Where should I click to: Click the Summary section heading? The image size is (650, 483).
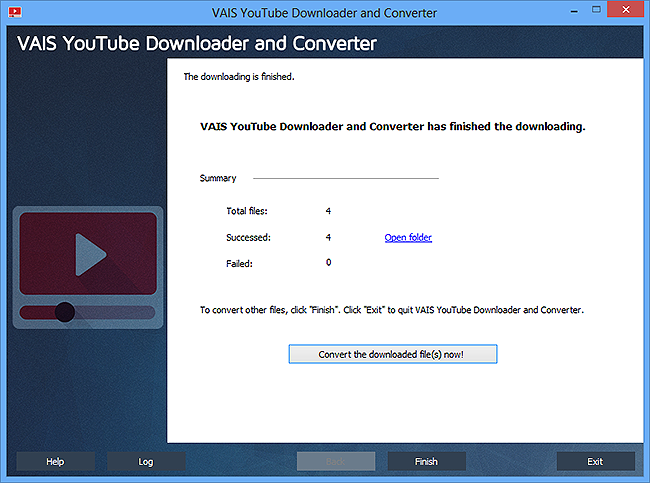pyautogui.click(x=218, y=178)
